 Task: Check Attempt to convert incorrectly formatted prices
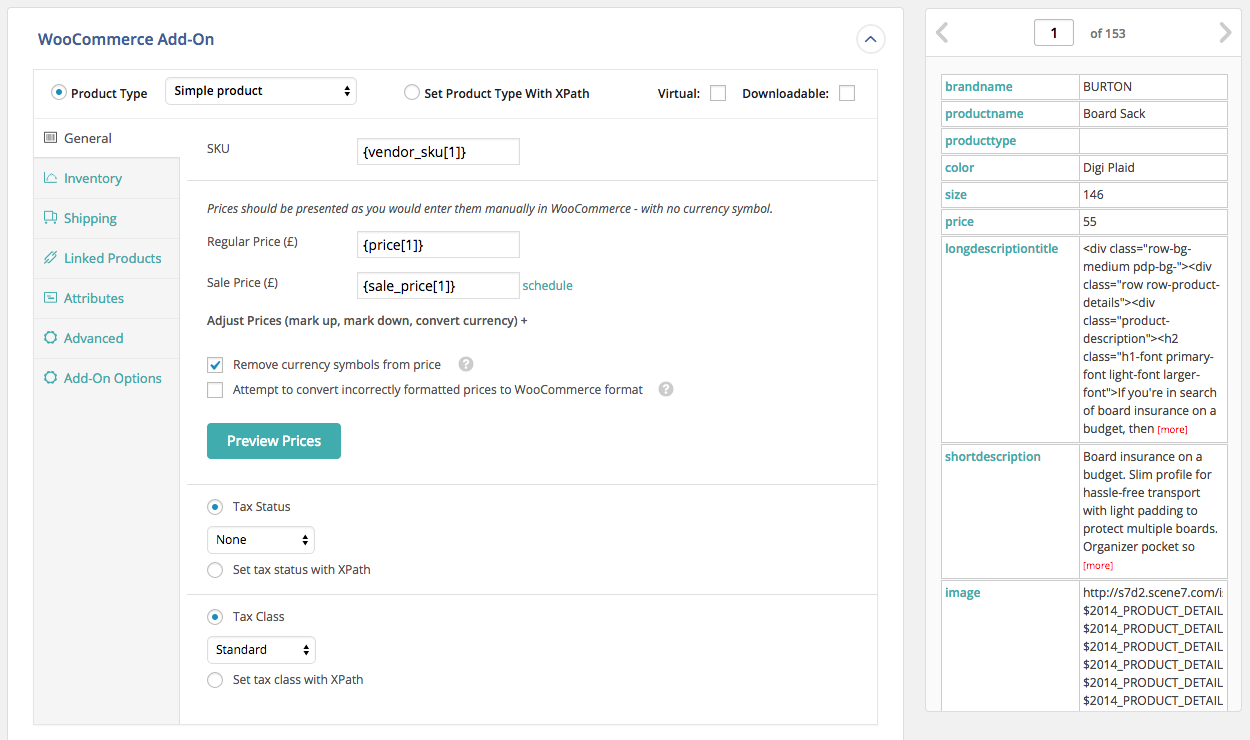215,389
